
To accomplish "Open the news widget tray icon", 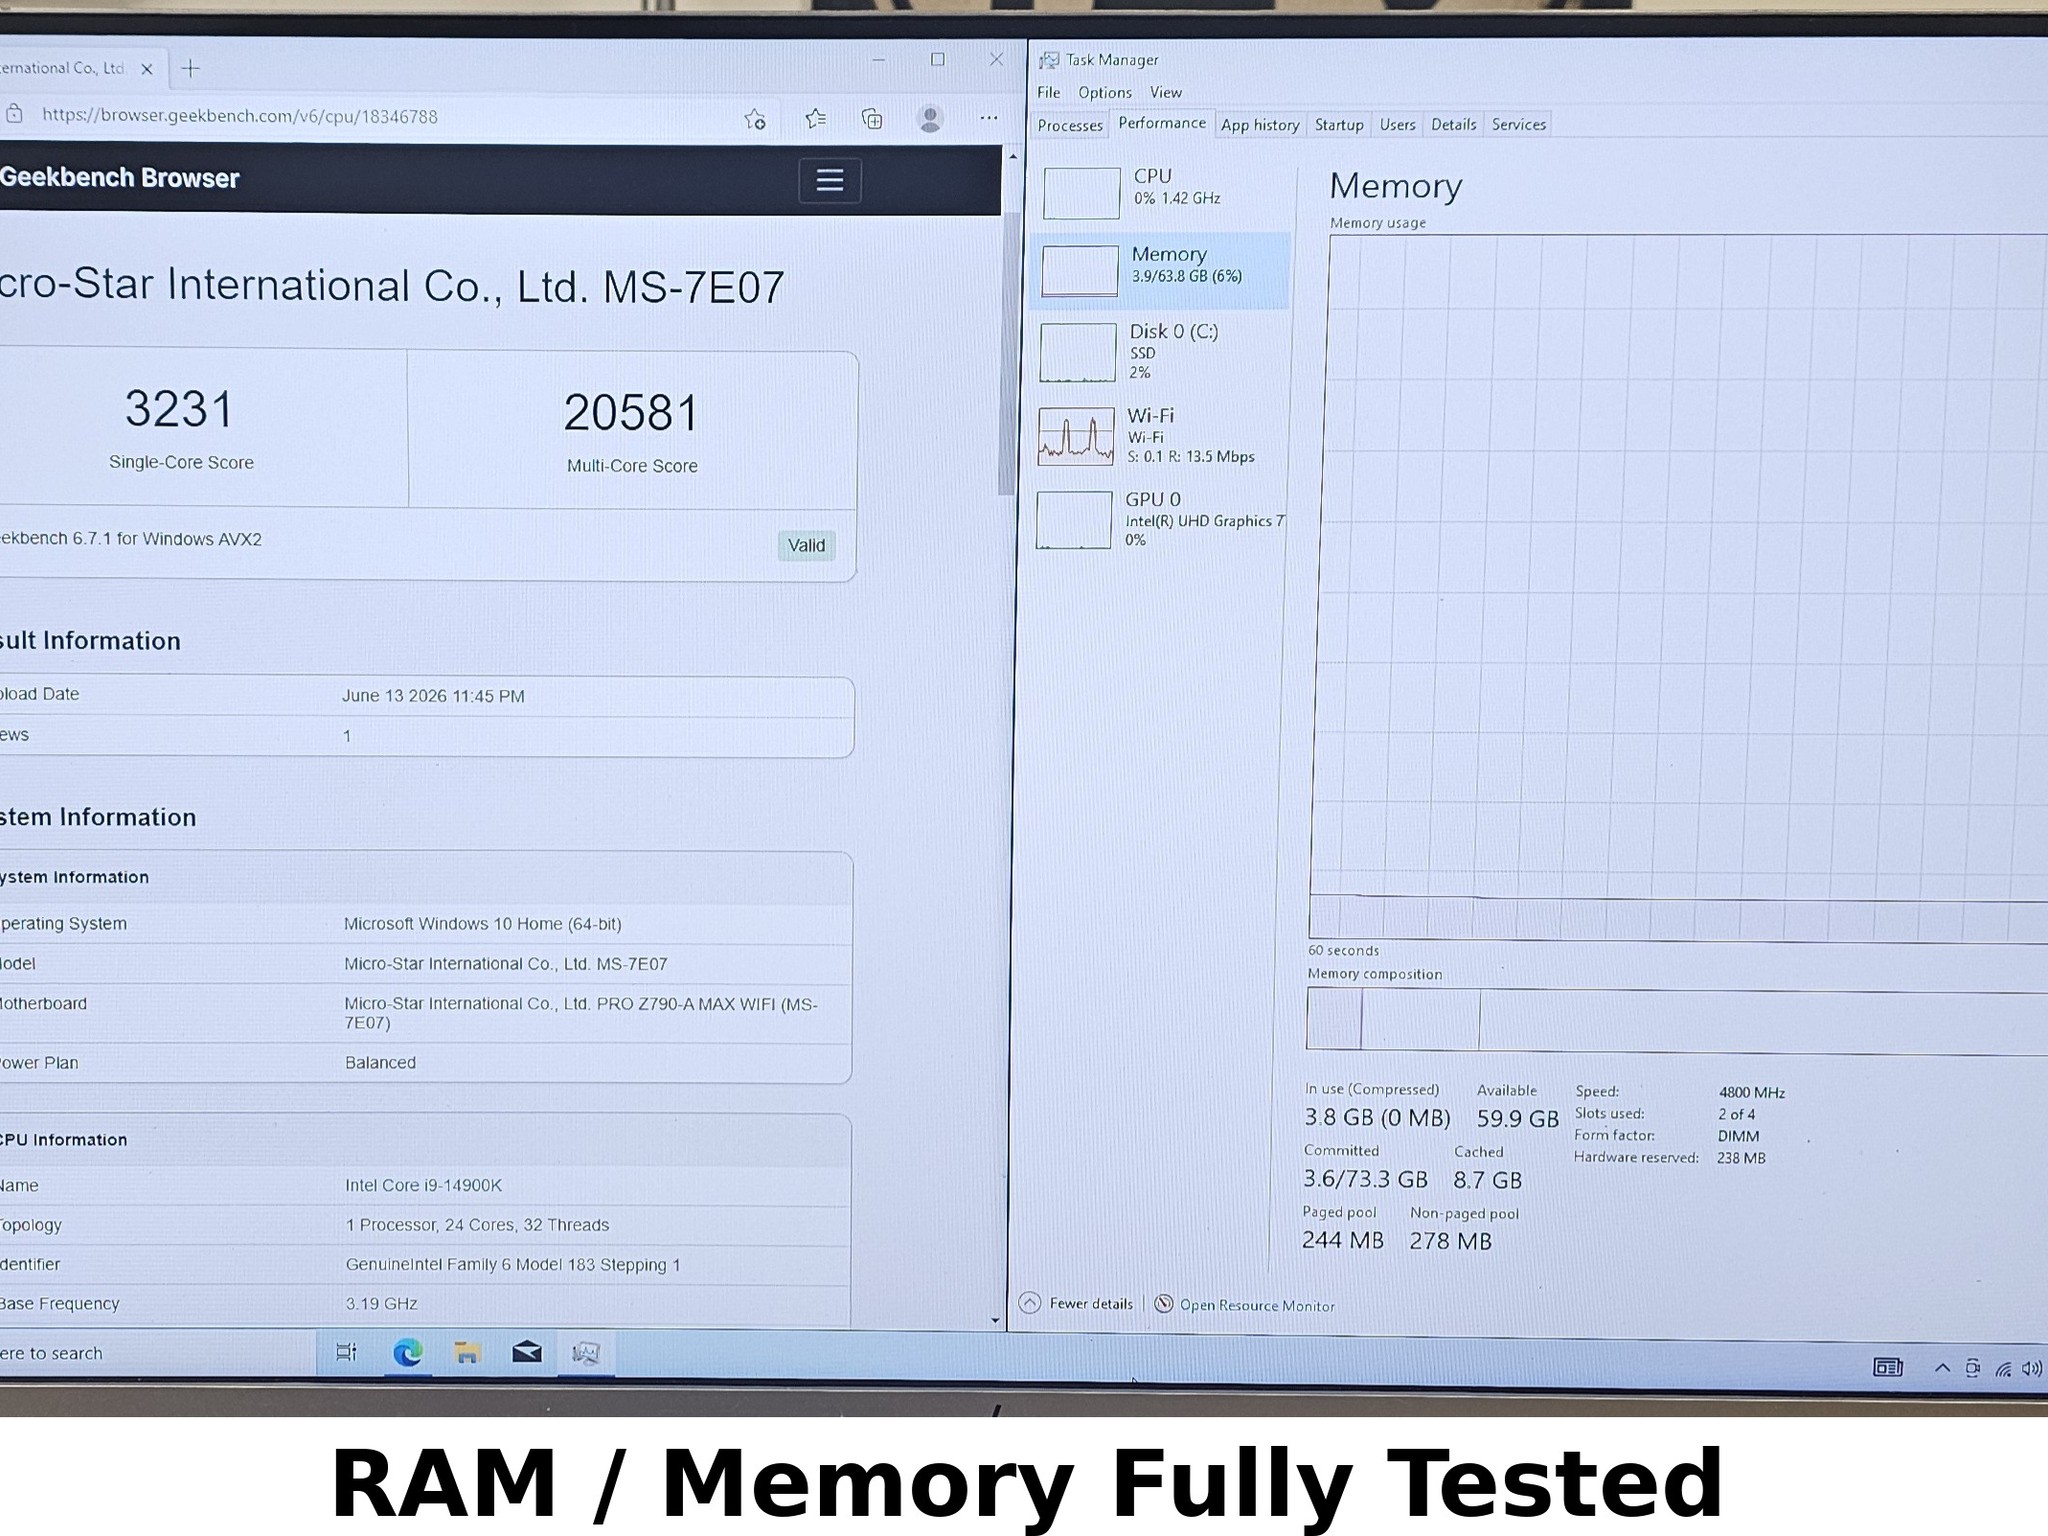I will point(1887,1367).
